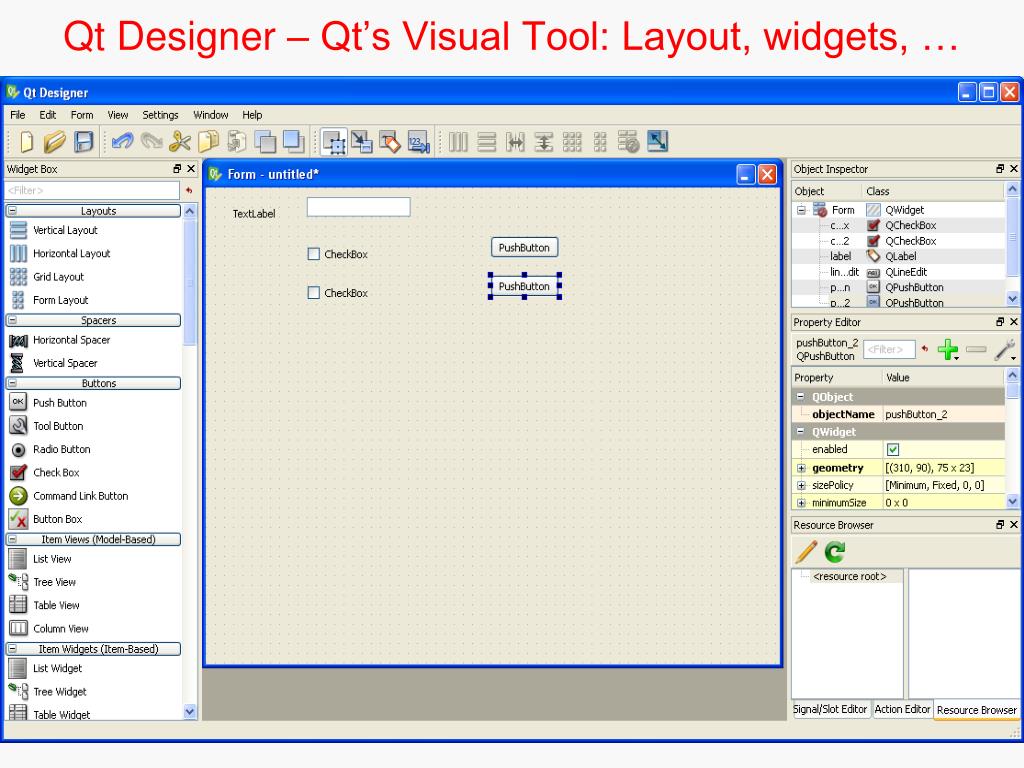Switch to the Action Editor tab
Screen dimensions: 1024x768
click(x=902, y=709)
